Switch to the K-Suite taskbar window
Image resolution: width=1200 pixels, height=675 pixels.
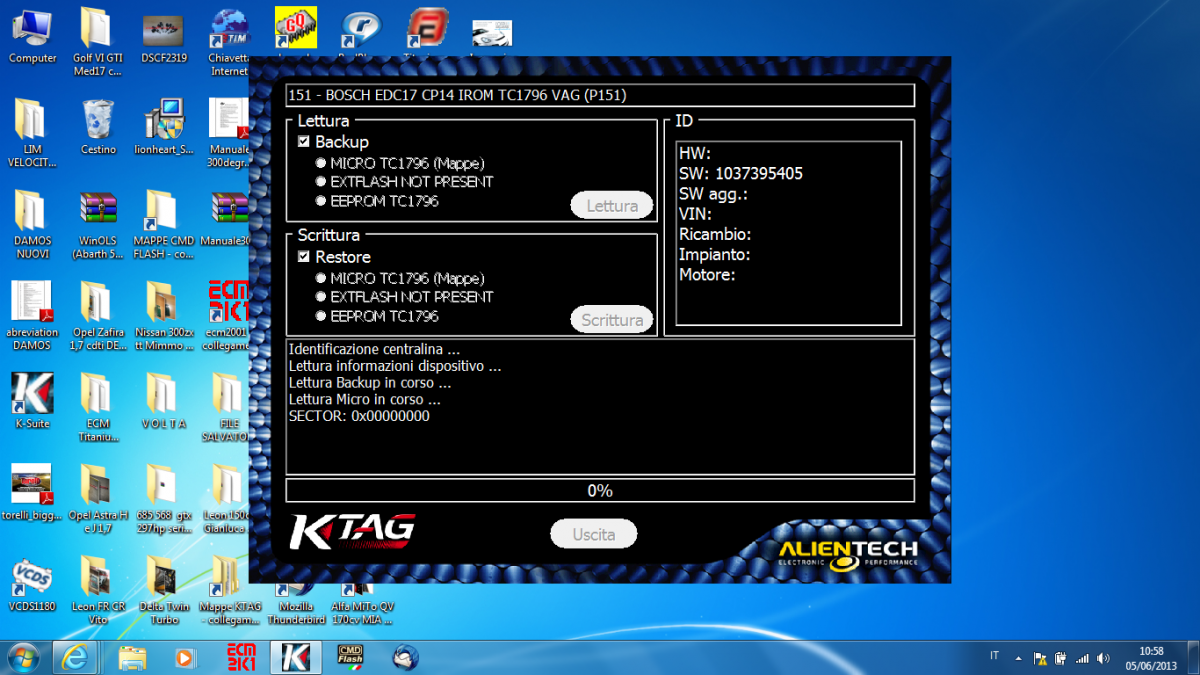click(296, 657)
